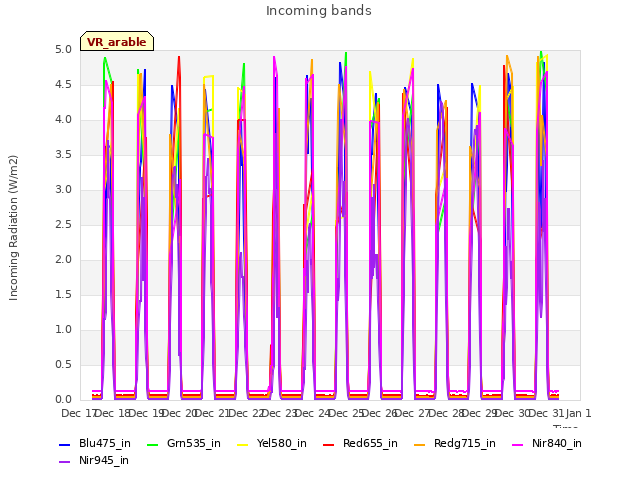640x480 pixels.
Task: Click the Grn535_in legend label
Action: pyautogui.click(x=194, y=443)
